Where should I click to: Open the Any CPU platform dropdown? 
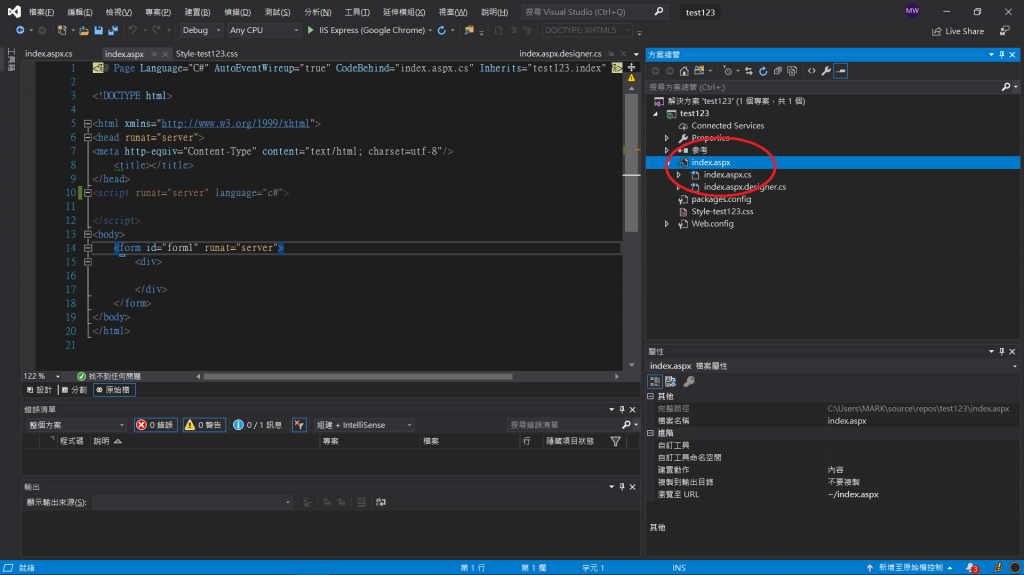(263, 30)
